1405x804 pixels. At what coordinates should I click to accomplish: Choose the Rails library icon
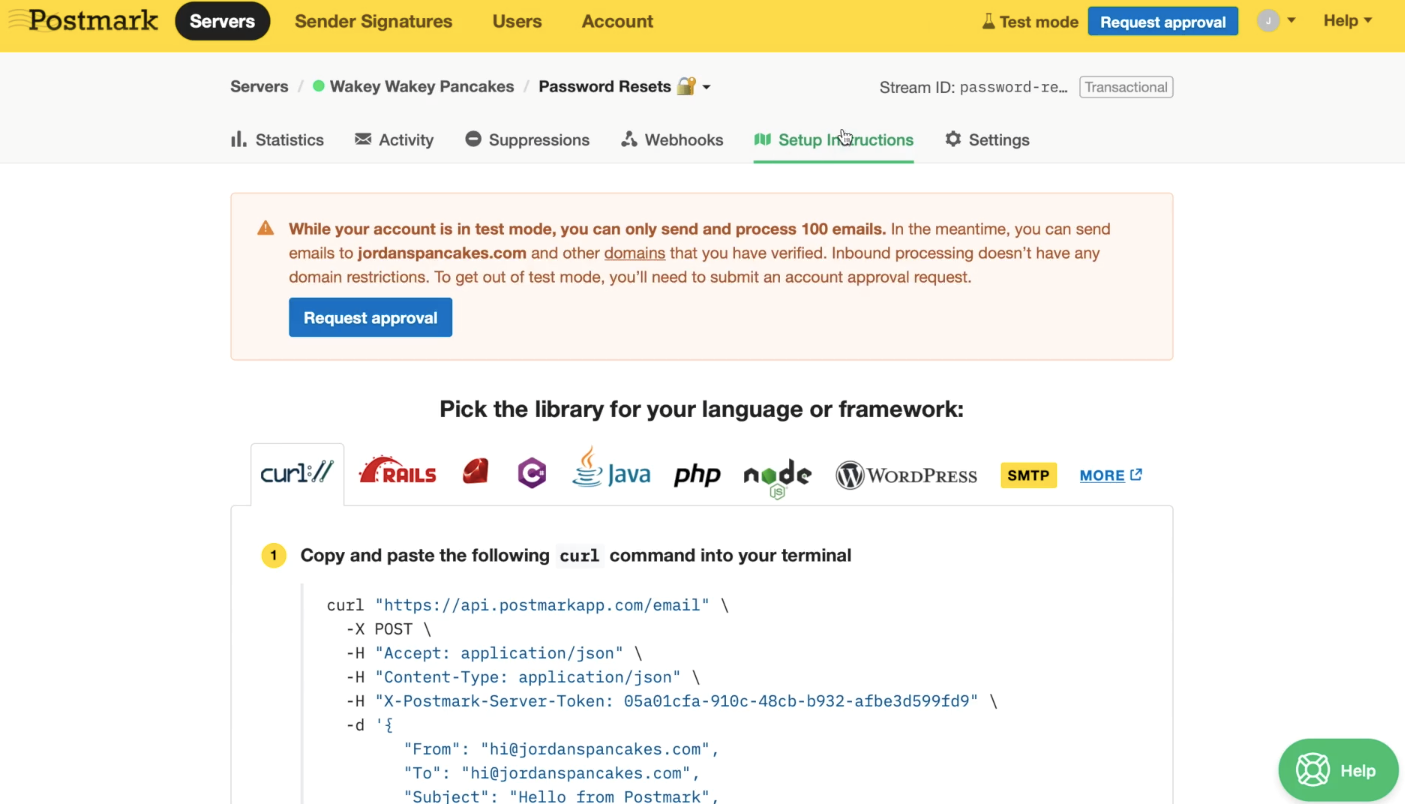[397, 471]
